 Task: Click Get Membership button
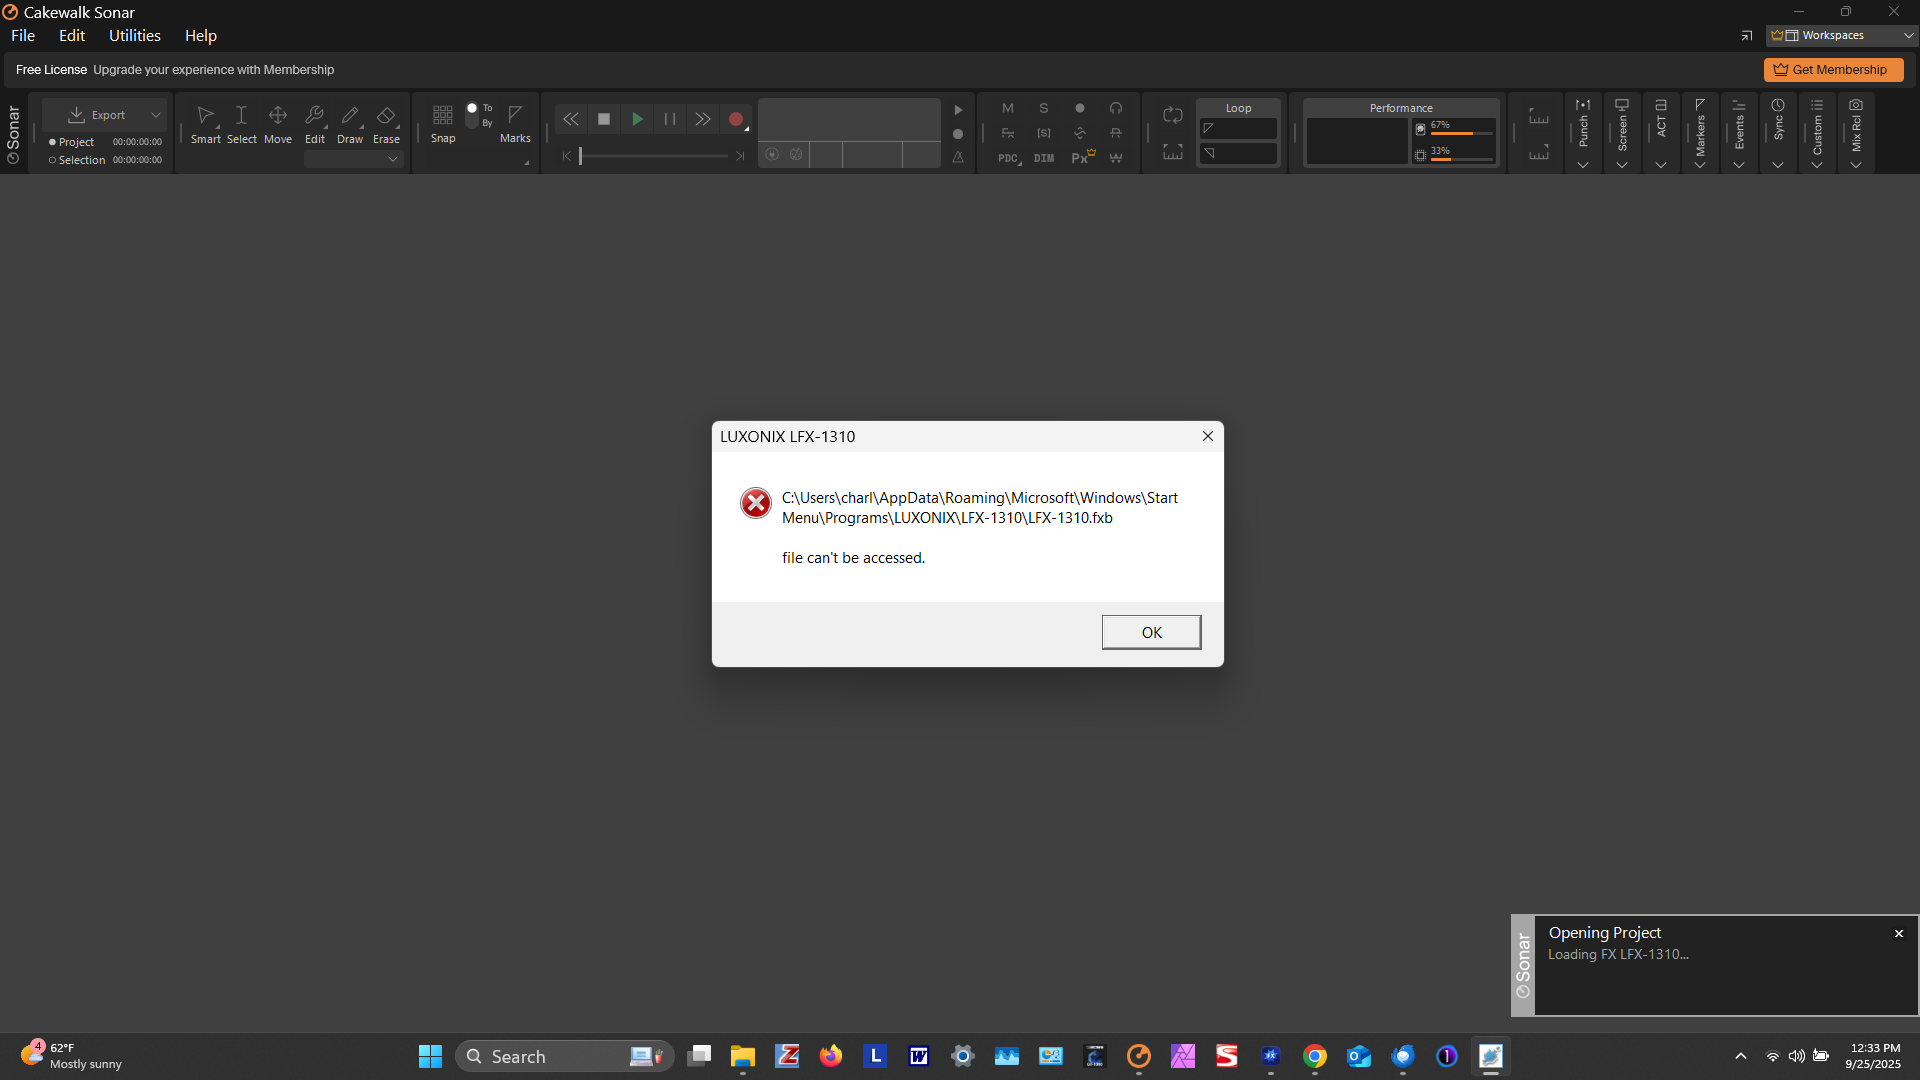1834,70
